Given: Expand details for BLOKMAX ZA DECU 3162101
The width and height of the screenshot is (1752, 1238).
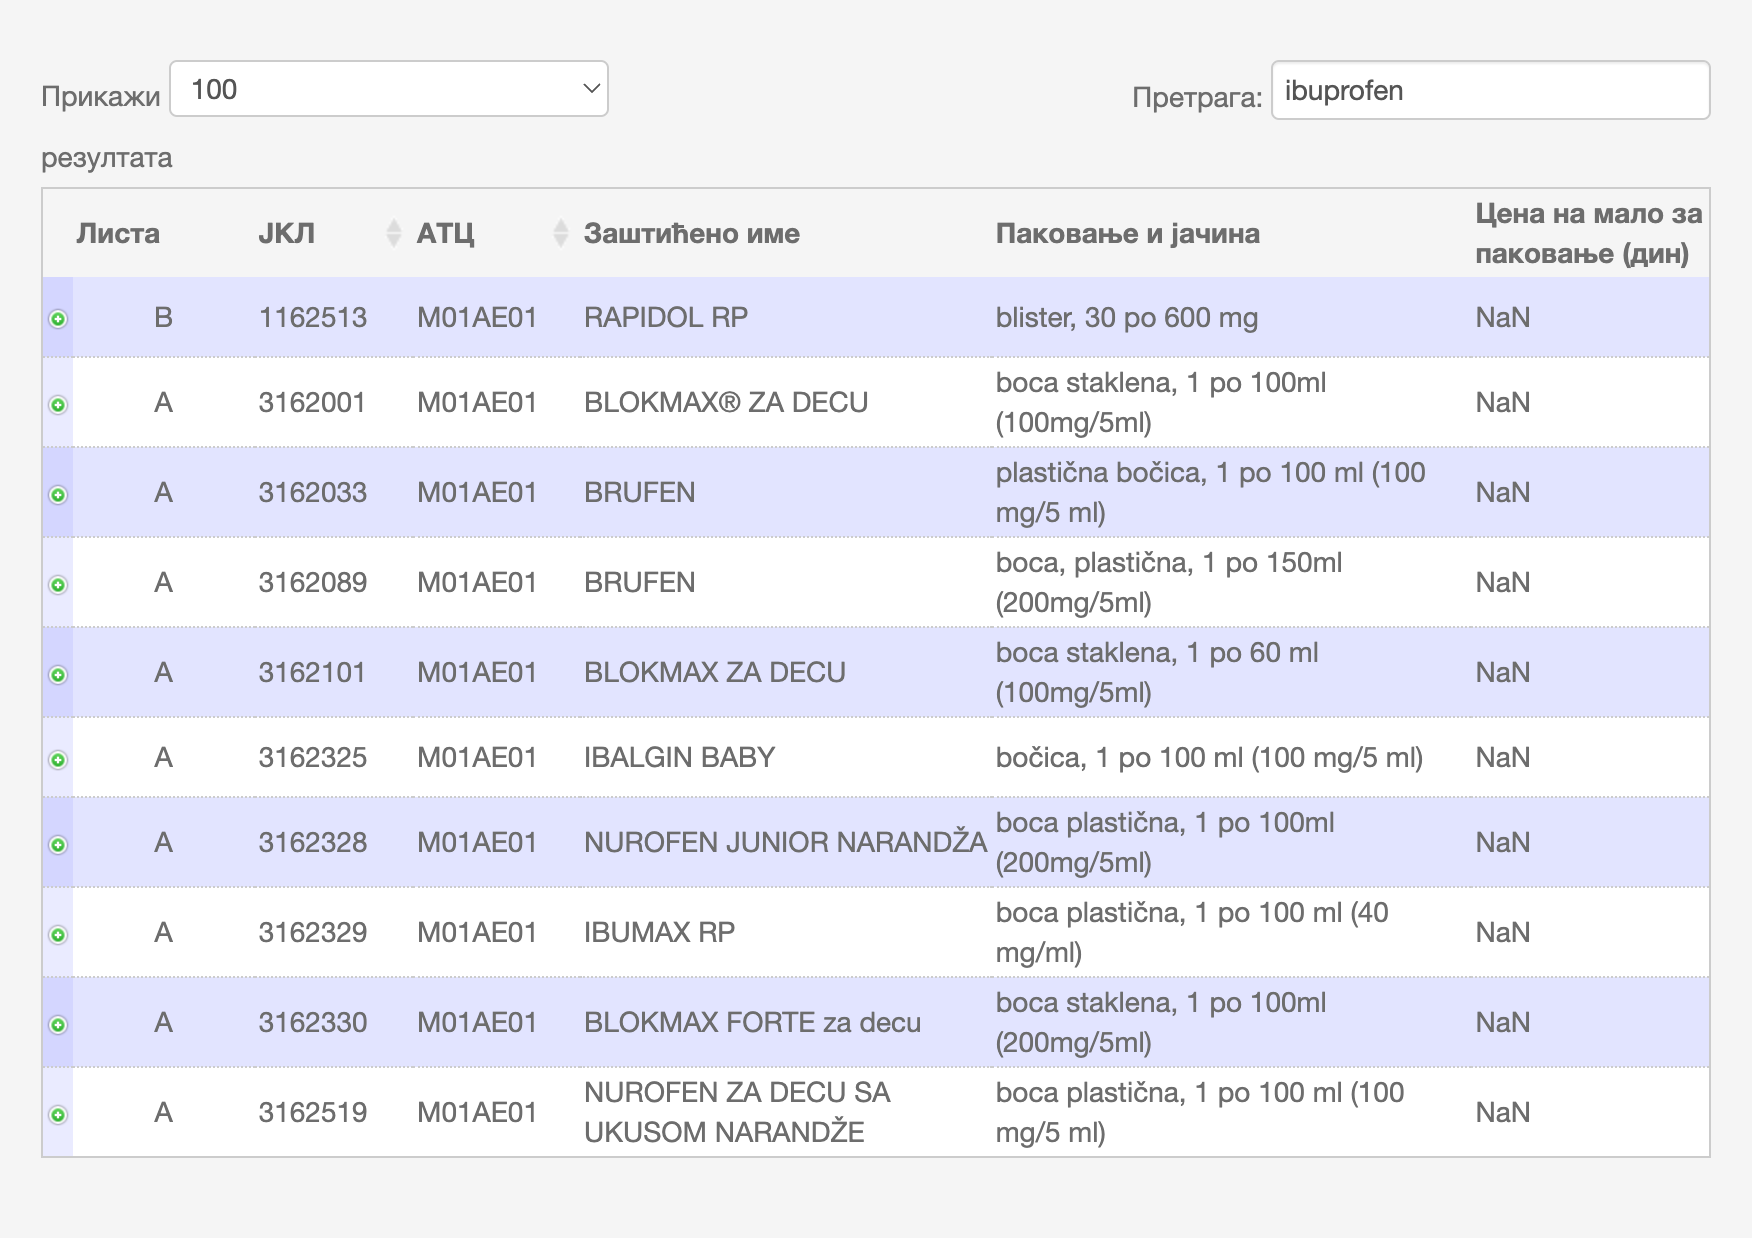Looking at the screenshot, I should point(58,675).
